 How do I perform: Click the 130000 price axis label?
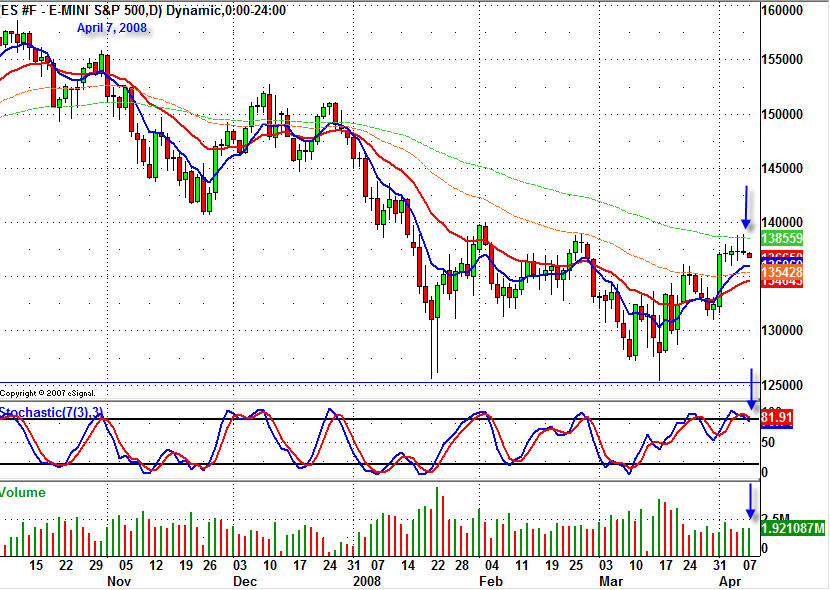[782, 330]
